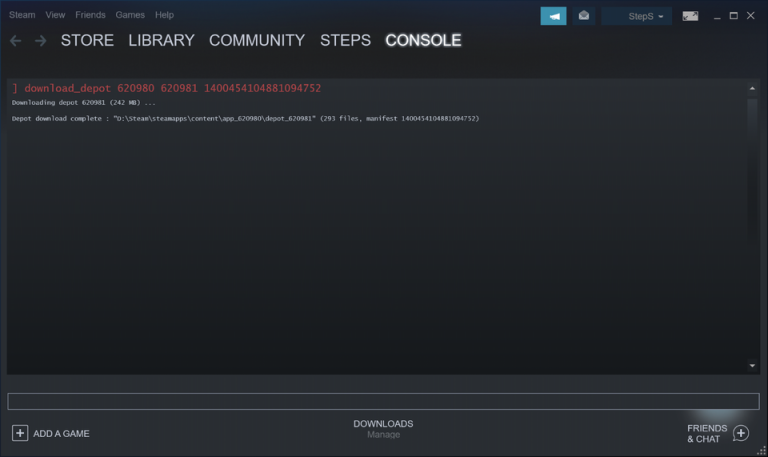Image resolution: width=768 pixels, height=457 pixels.
Task: Select the CONSOLE tab
Action: [423, 40]
